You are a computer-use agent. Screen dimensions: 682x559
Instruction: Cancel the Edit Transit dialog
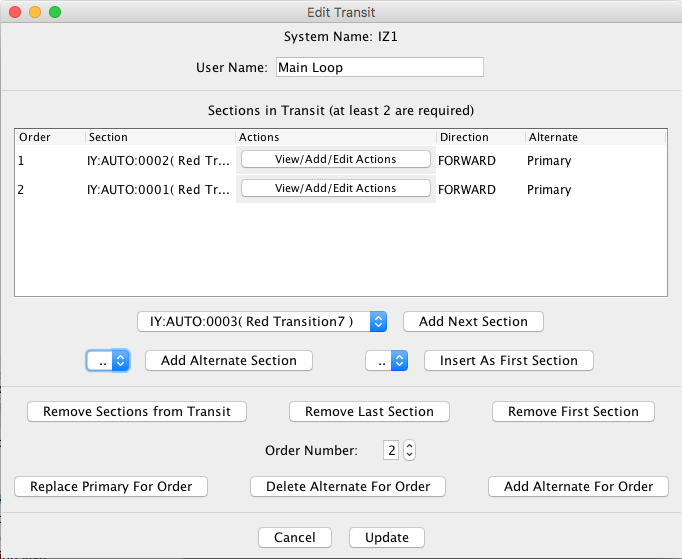(294, 537)
